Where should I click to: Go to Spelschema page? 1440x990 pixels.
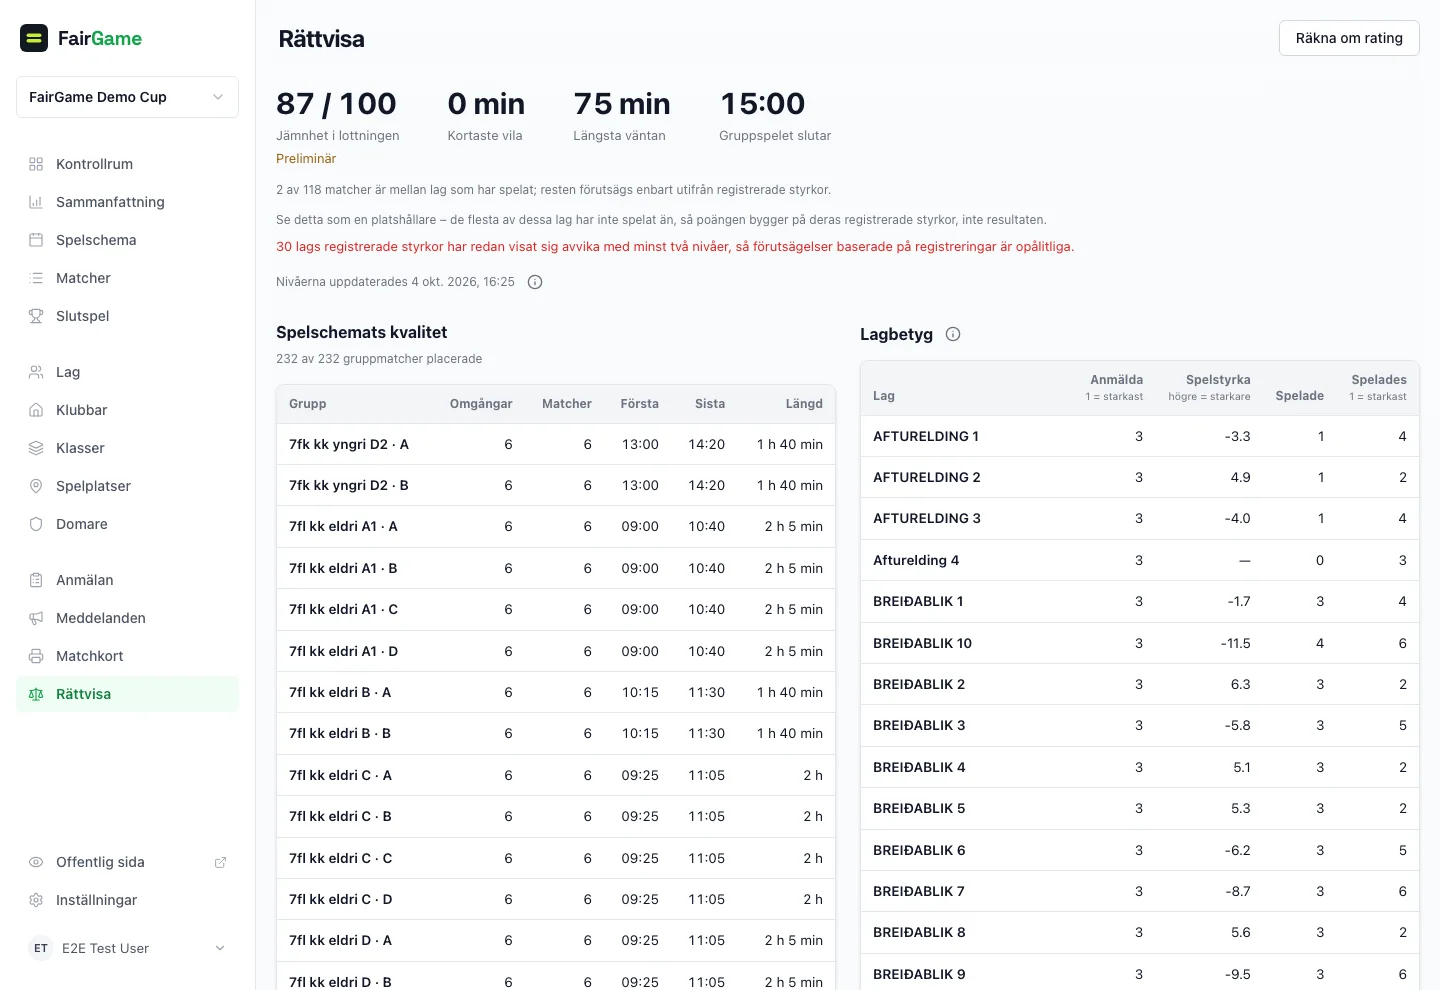(127, 240)
